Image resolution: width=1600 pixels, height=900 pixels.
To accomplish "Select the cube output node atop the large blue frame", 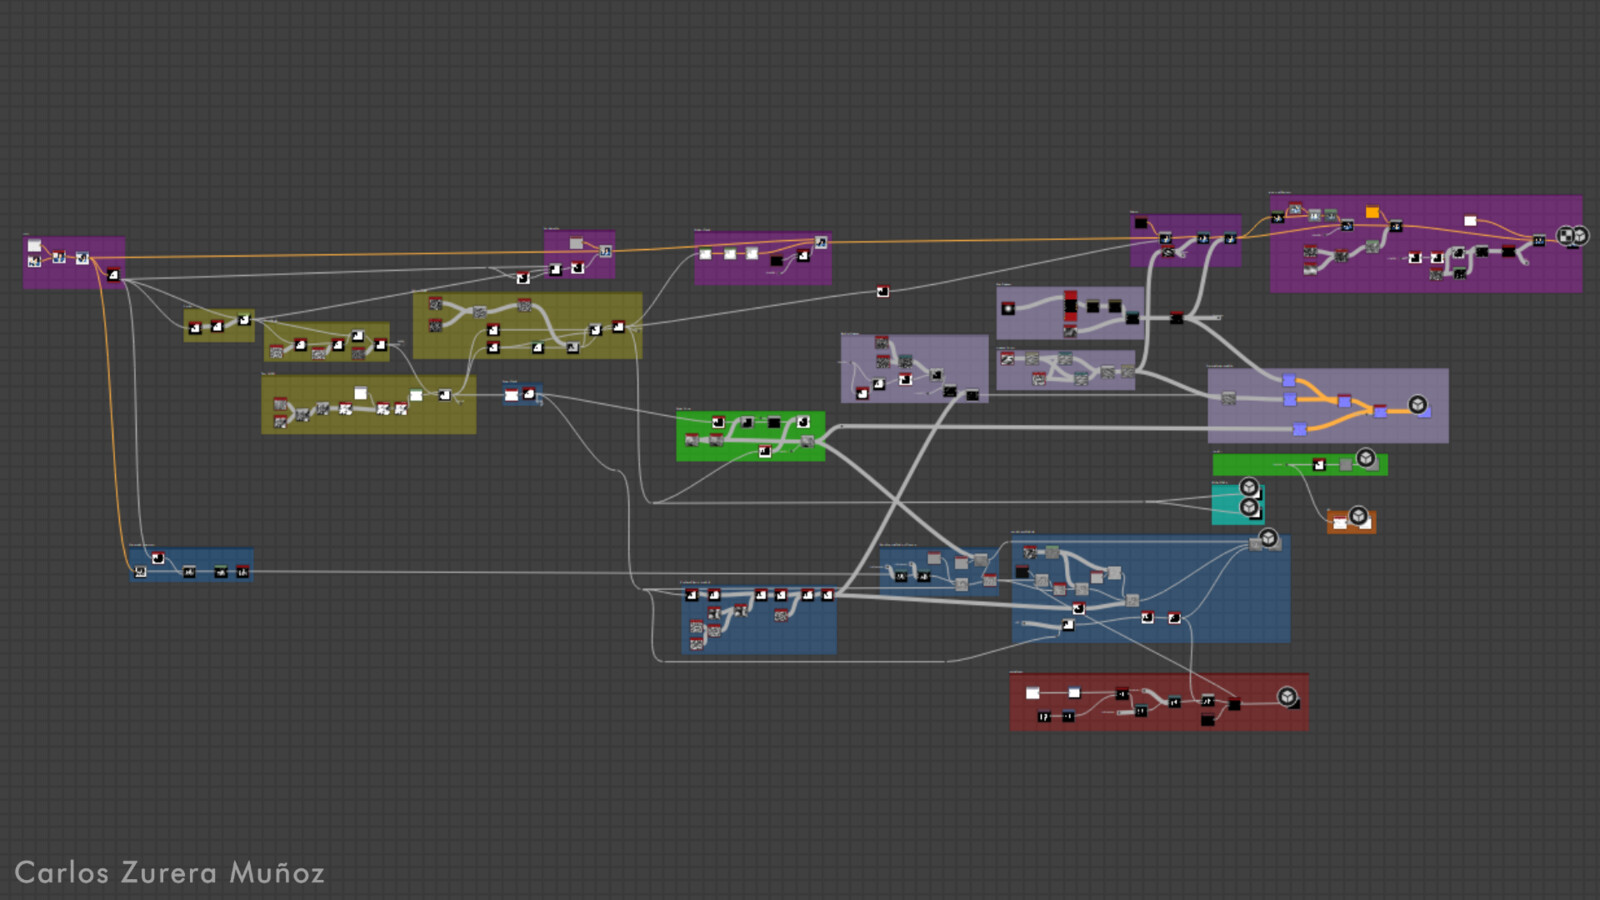I will [1268, 538].
